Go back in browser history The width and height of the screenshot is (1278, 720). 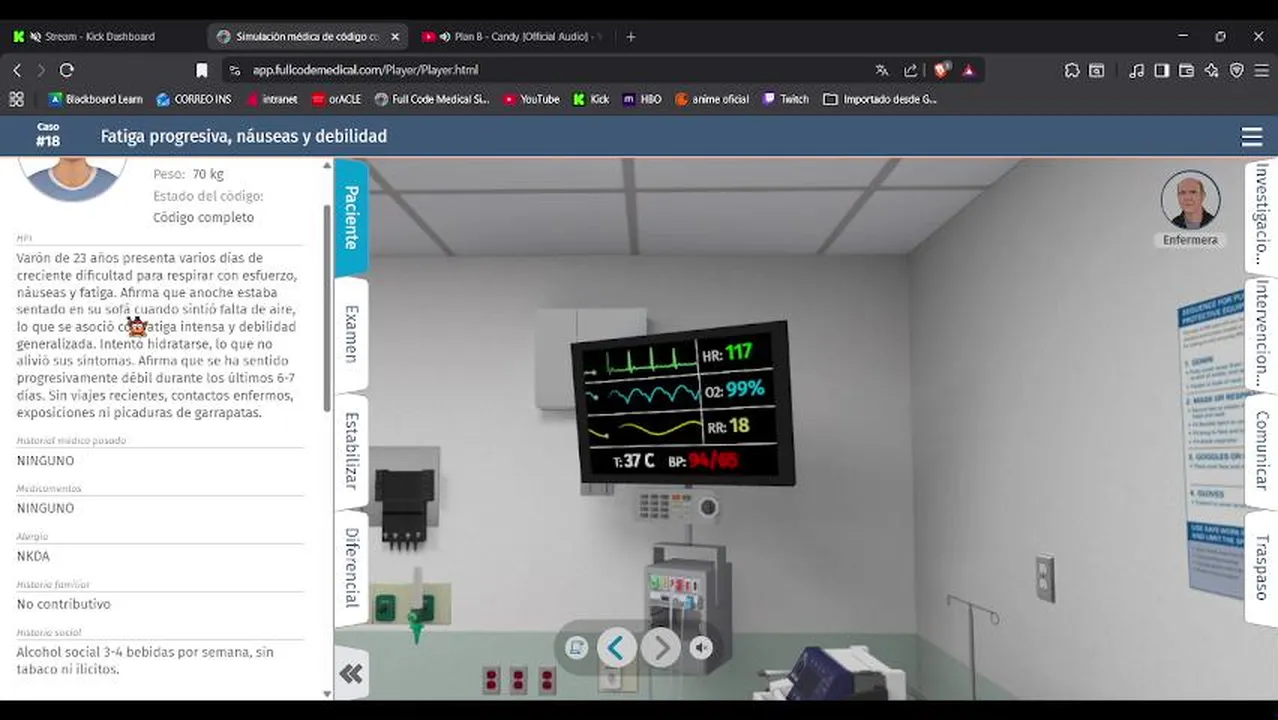tap(17, 70)
